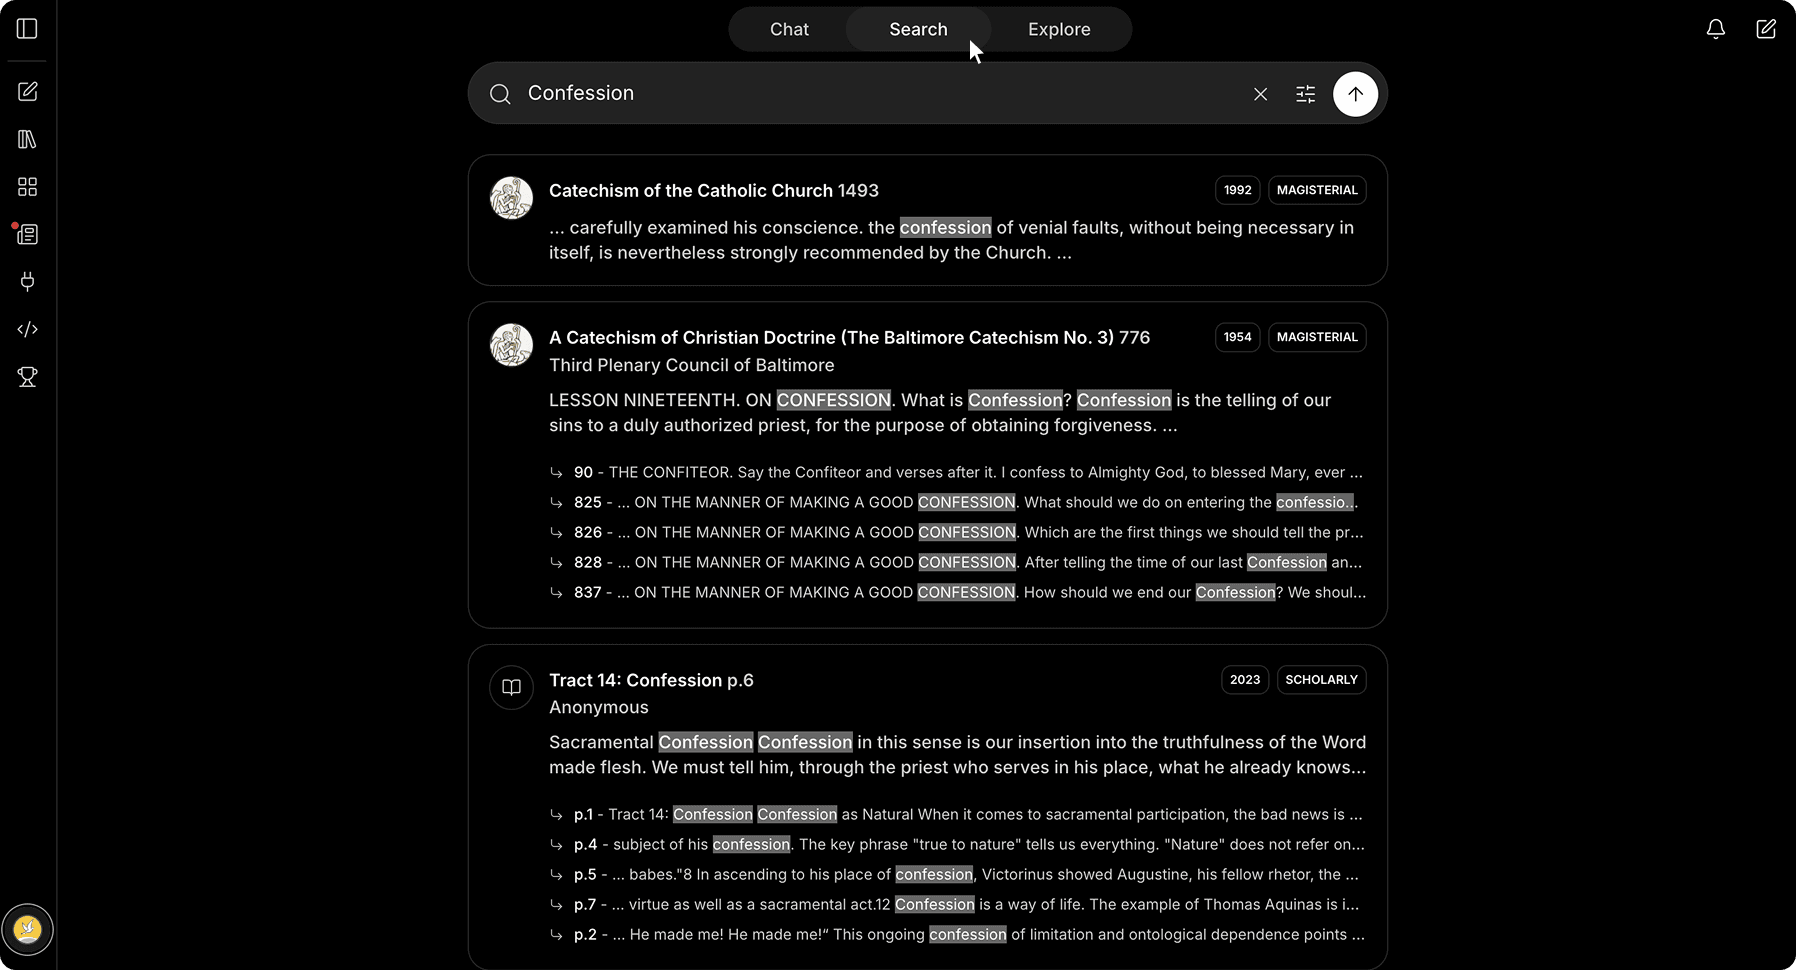Open the apps grid icon
The image size is (1796, 970).
(27, 187)
